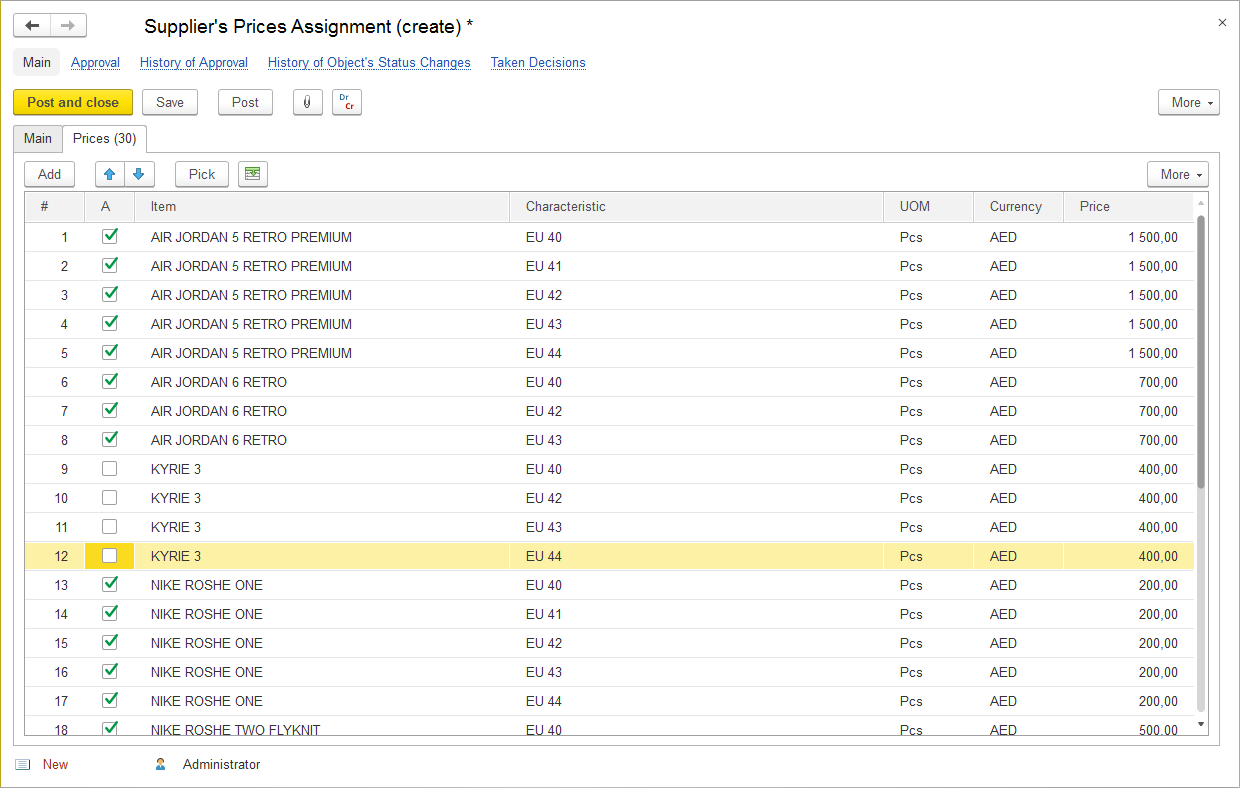The height and width of the screenshot is (788, 1240).
Task: Toggle checkbox for NIKE ROSHE ONE EU 41
Action: [110, 614]
